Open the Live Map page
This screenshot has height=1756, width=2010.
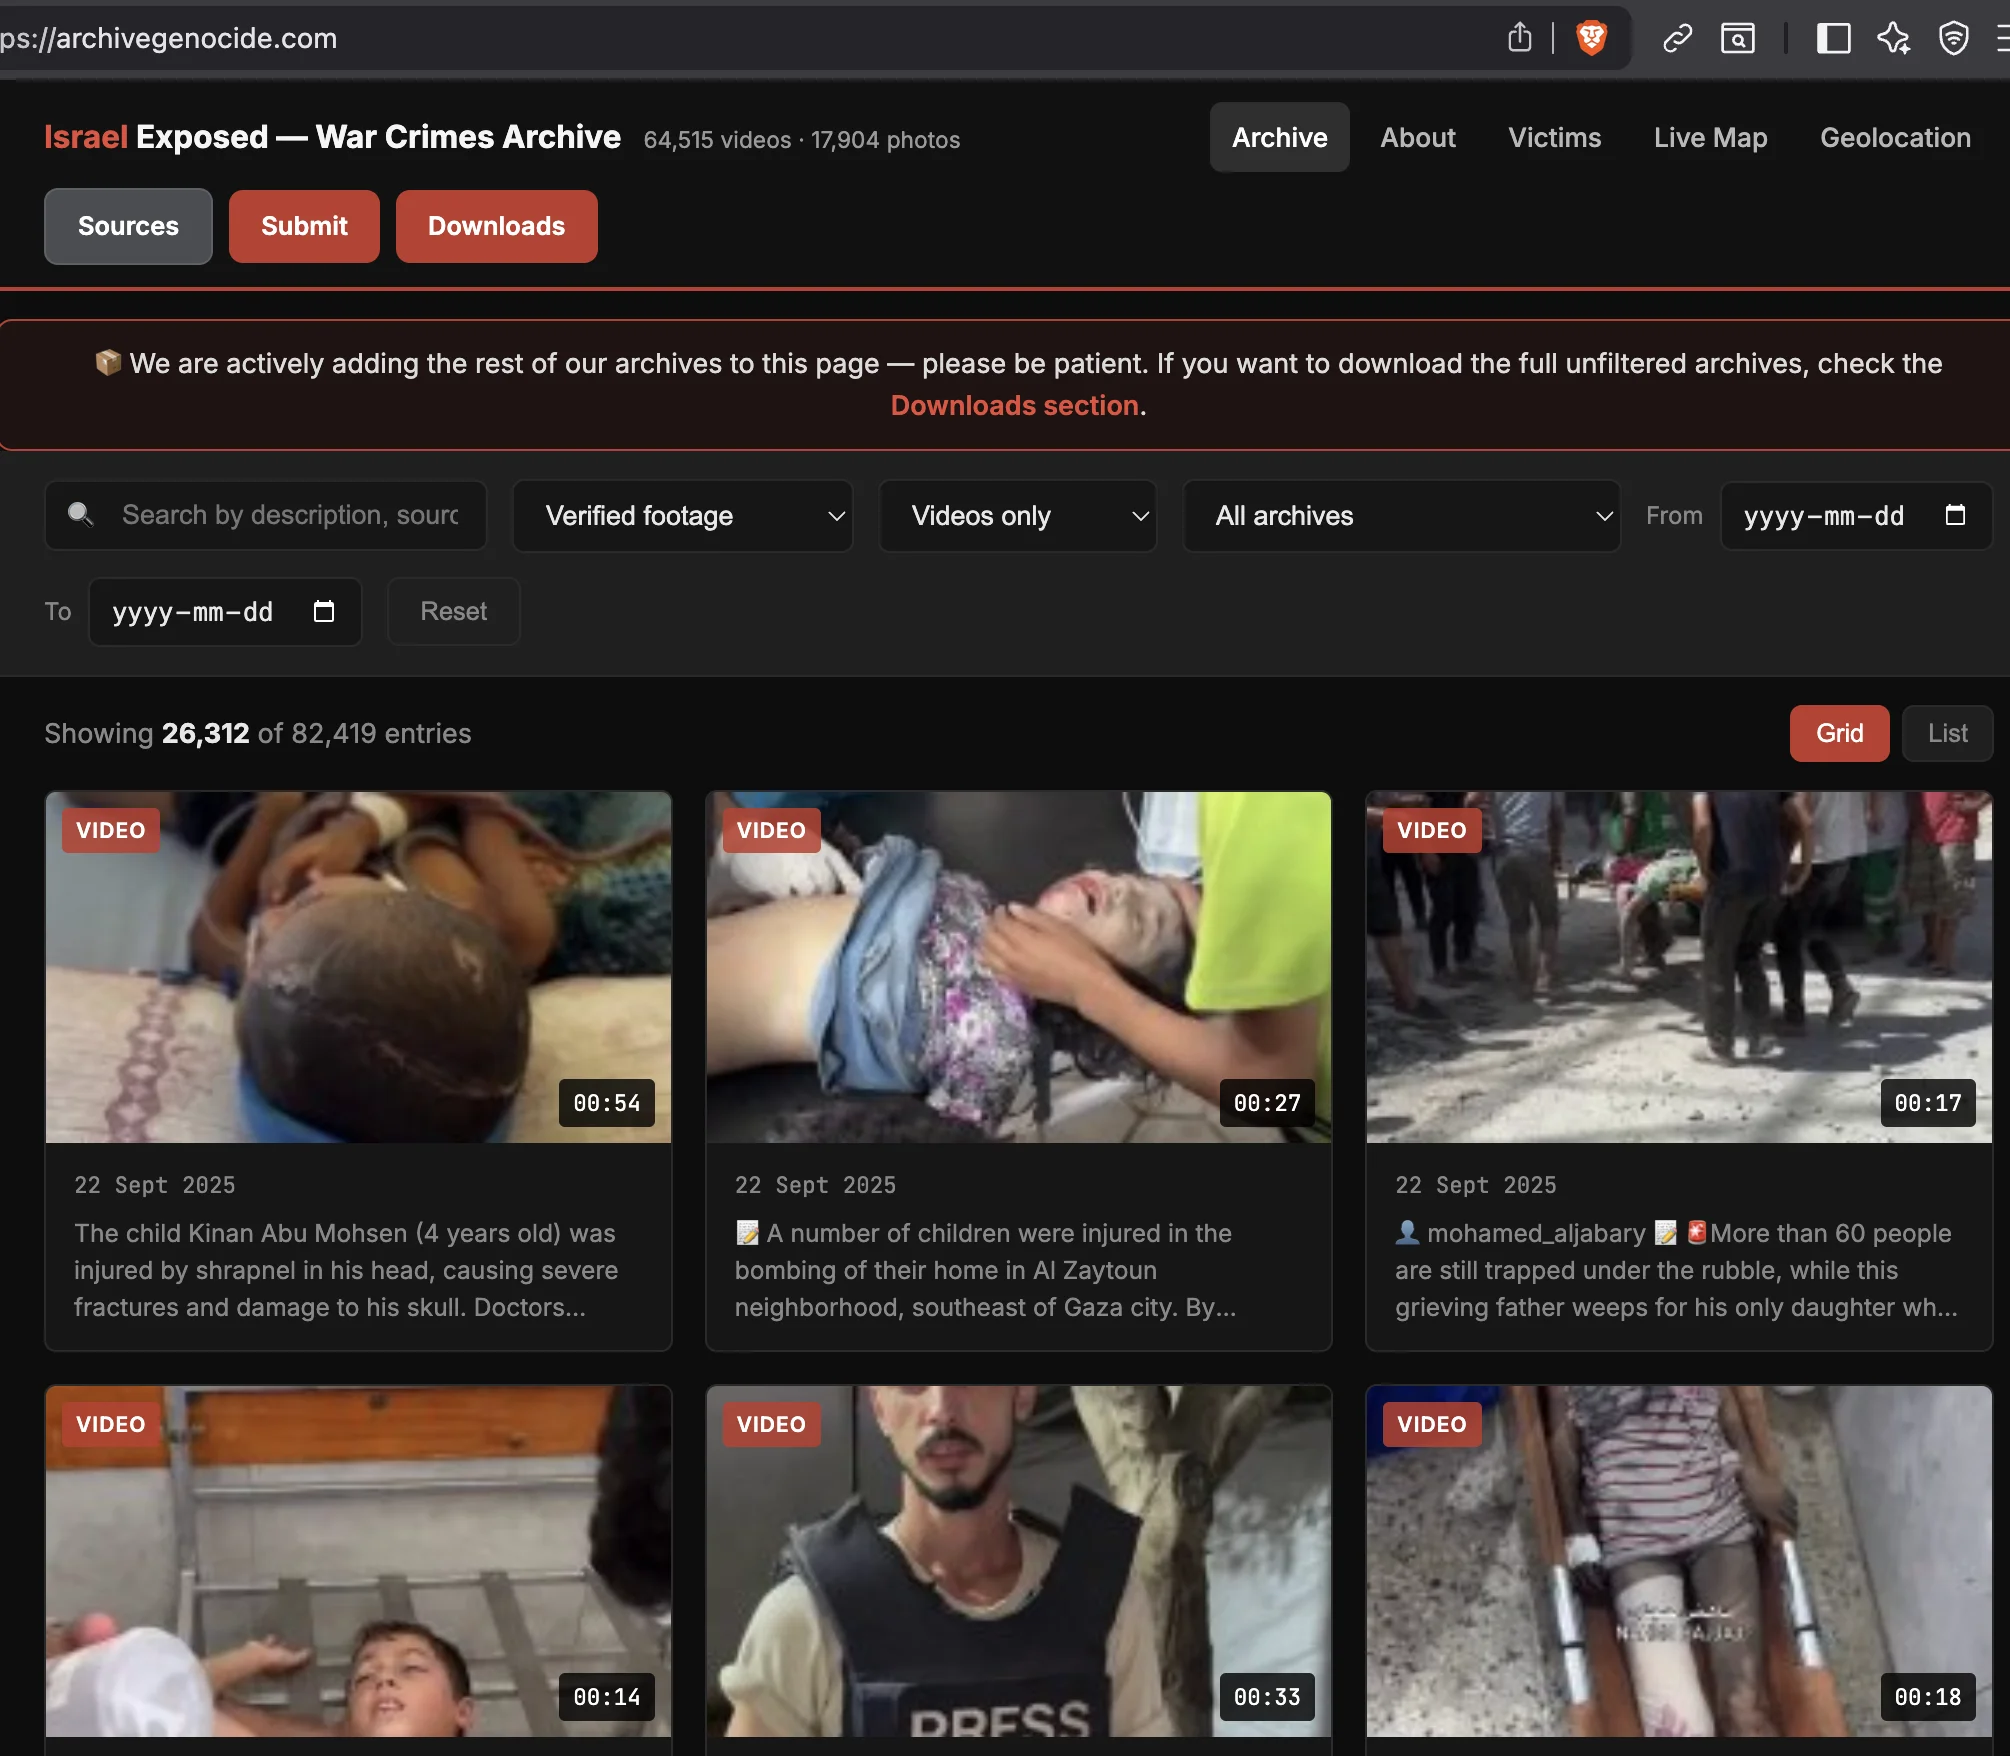pos(1710,137)
